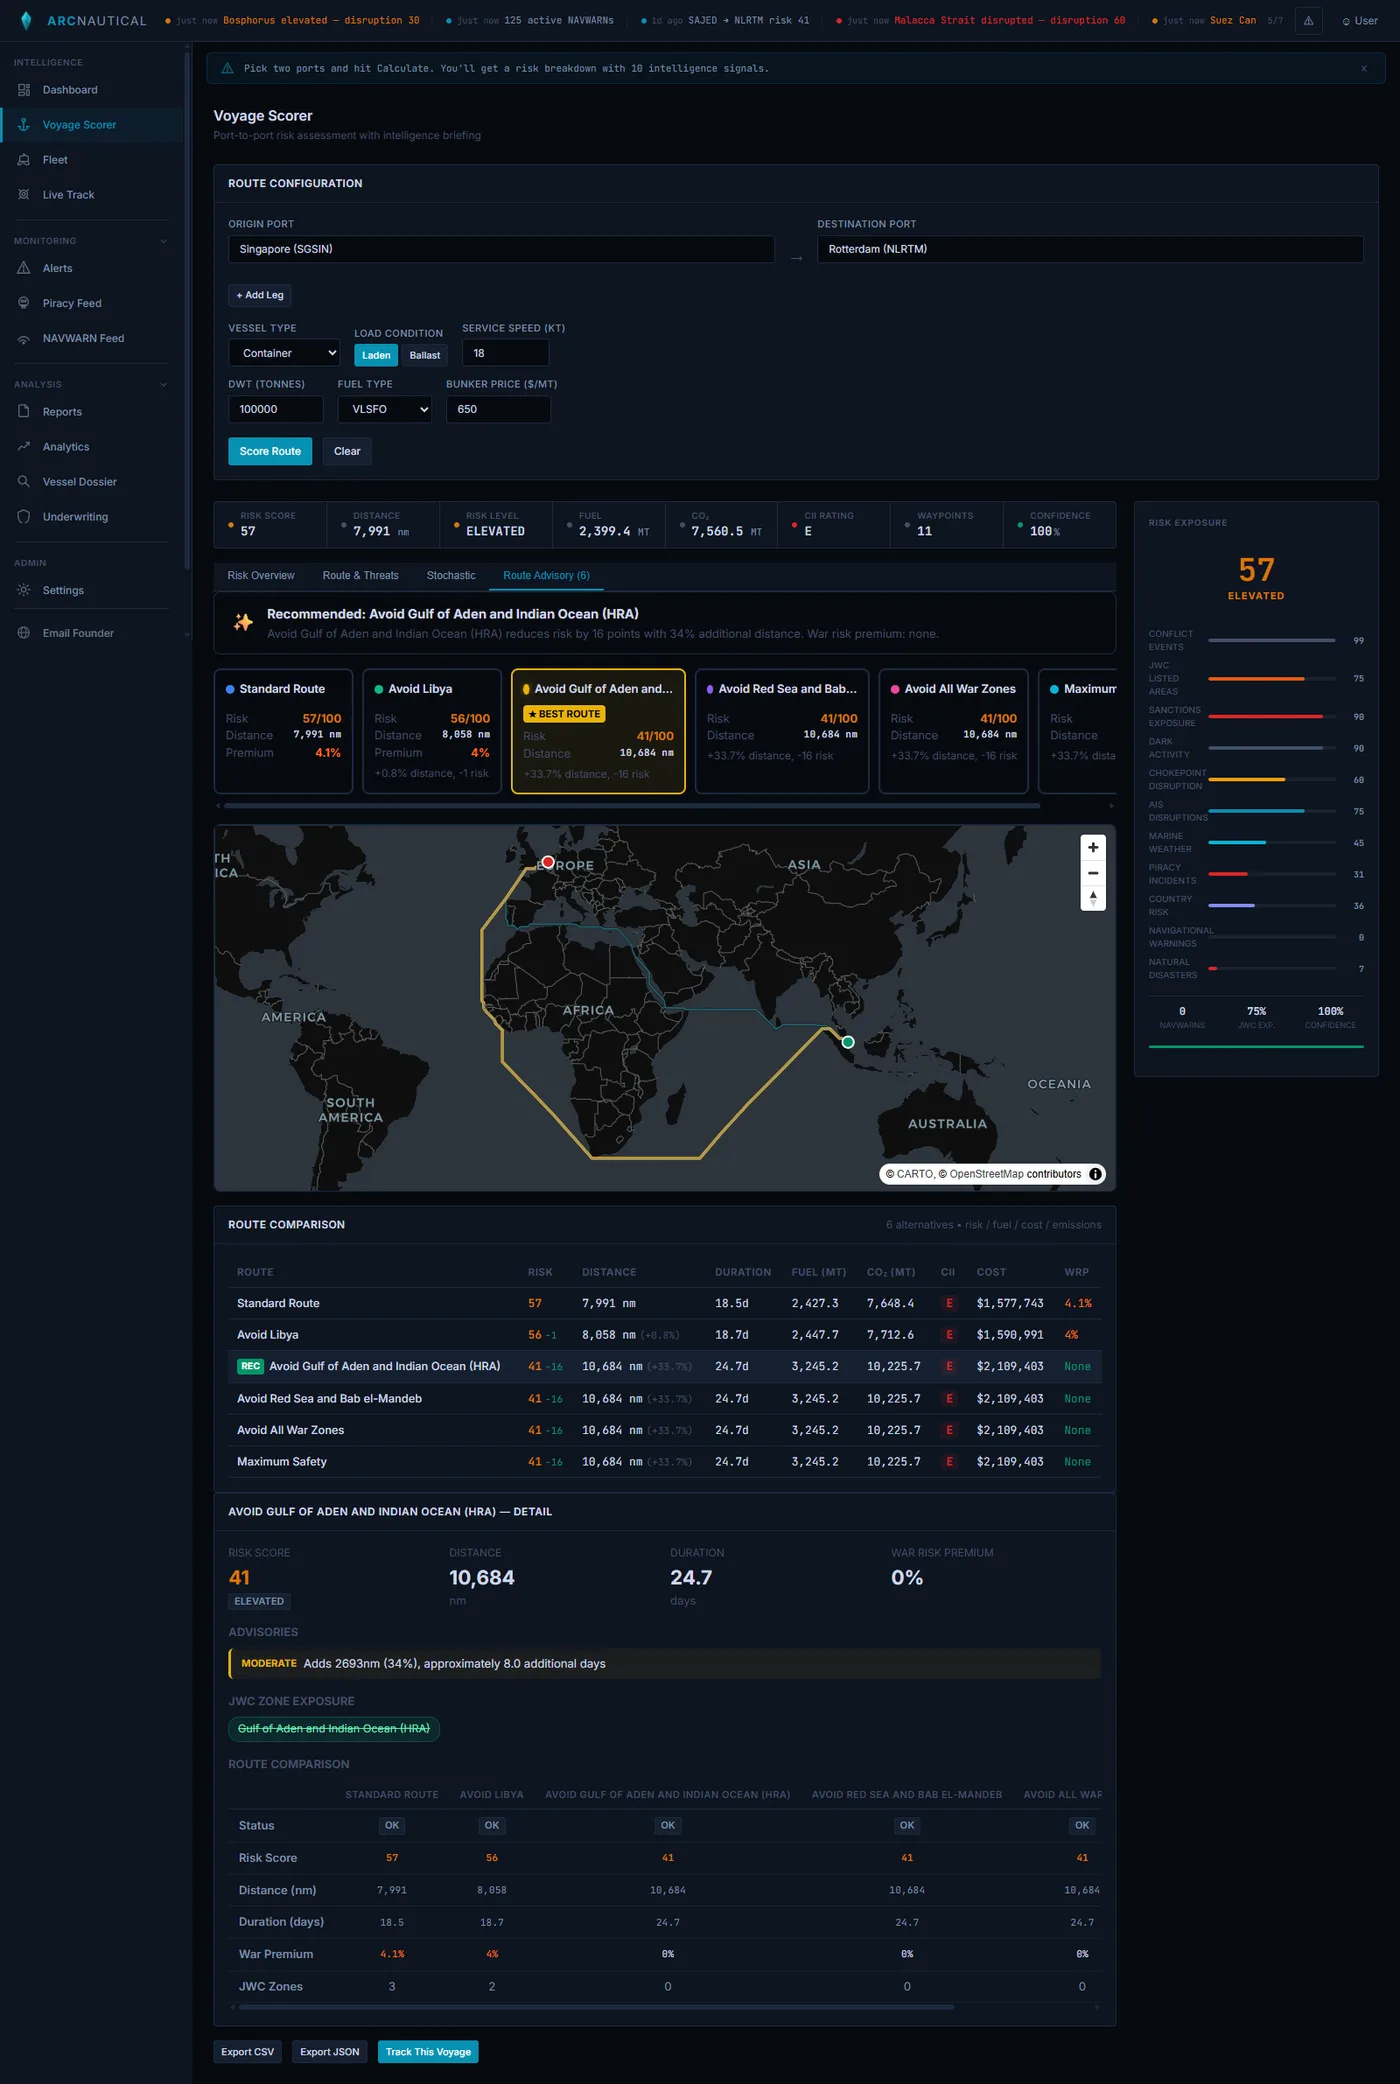Open the NAVWARN Feed signal icon
Viewport: 1400px width, 2084px height.
[24, 339]
